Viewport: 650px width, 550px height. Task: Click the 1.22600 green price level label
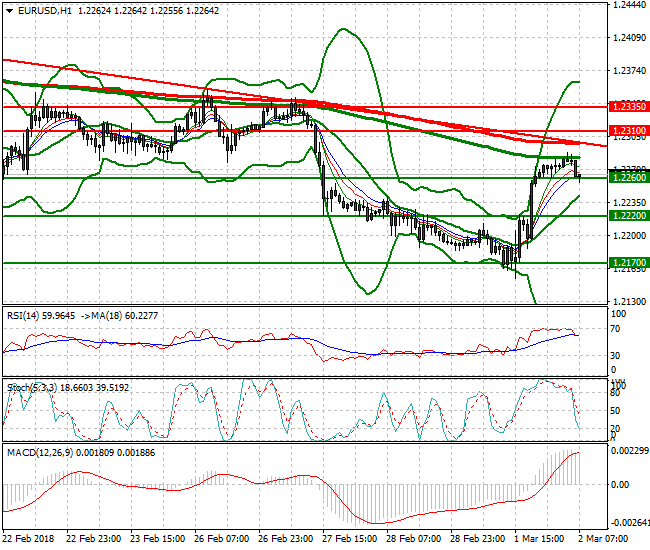(x=629, y=178)
